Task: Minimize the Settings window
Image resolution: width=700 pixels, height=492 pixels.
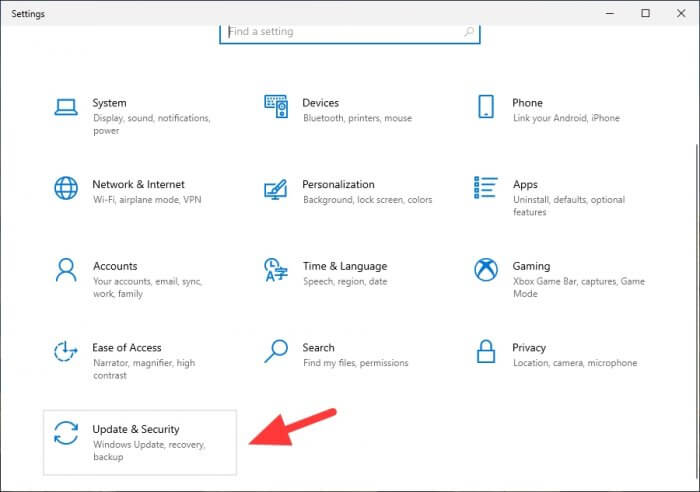Action: click(610, 13)
